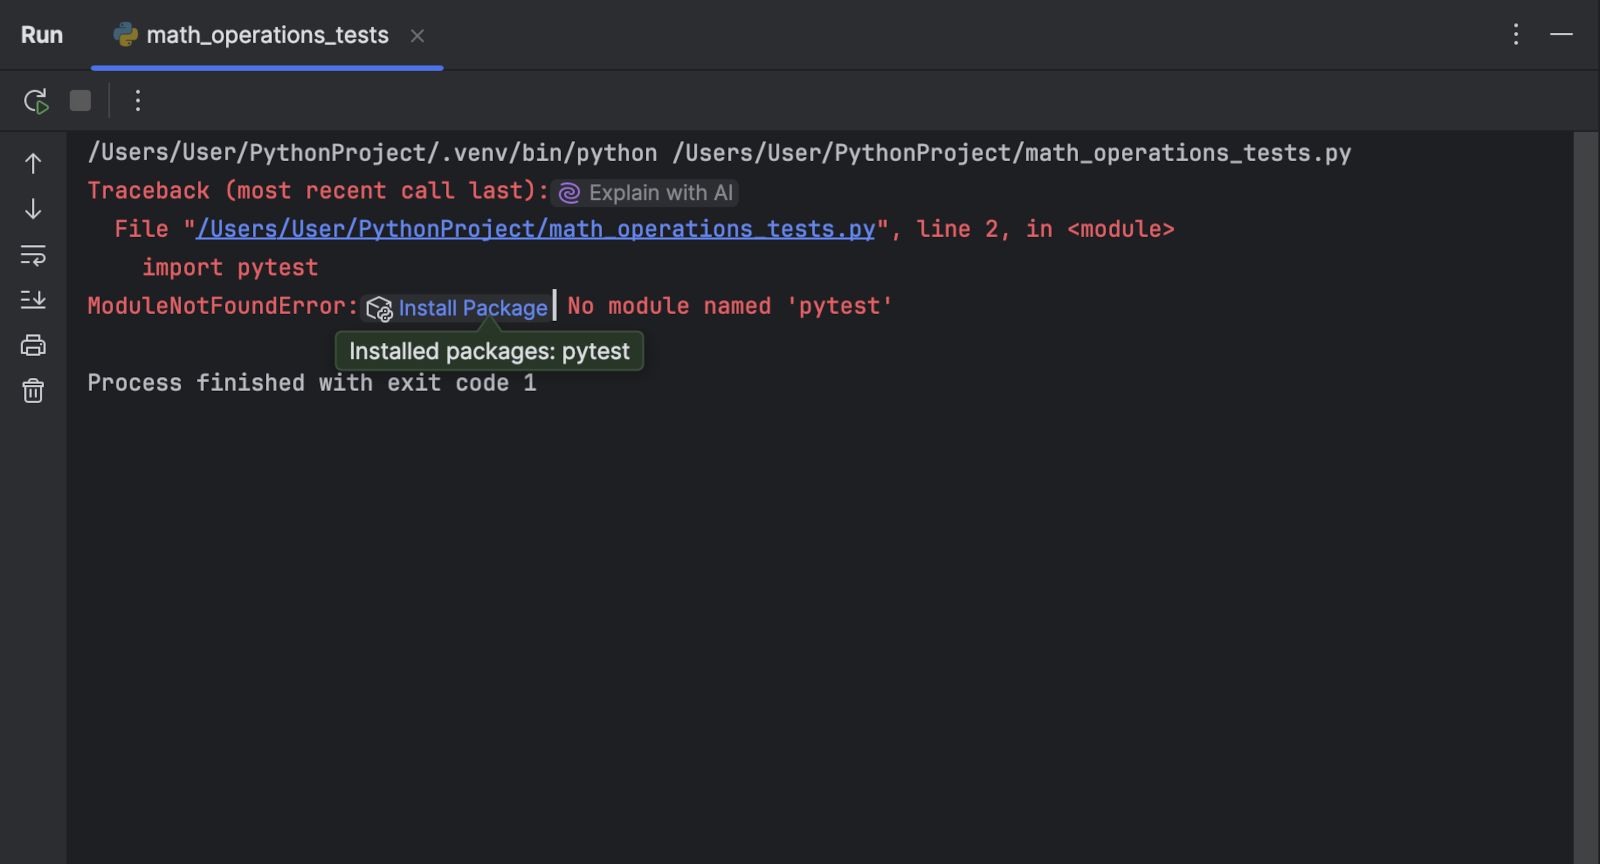Click Install Package for pytest
The height and width of the screenshot is (864, 1600).
(x=472, y=308)
